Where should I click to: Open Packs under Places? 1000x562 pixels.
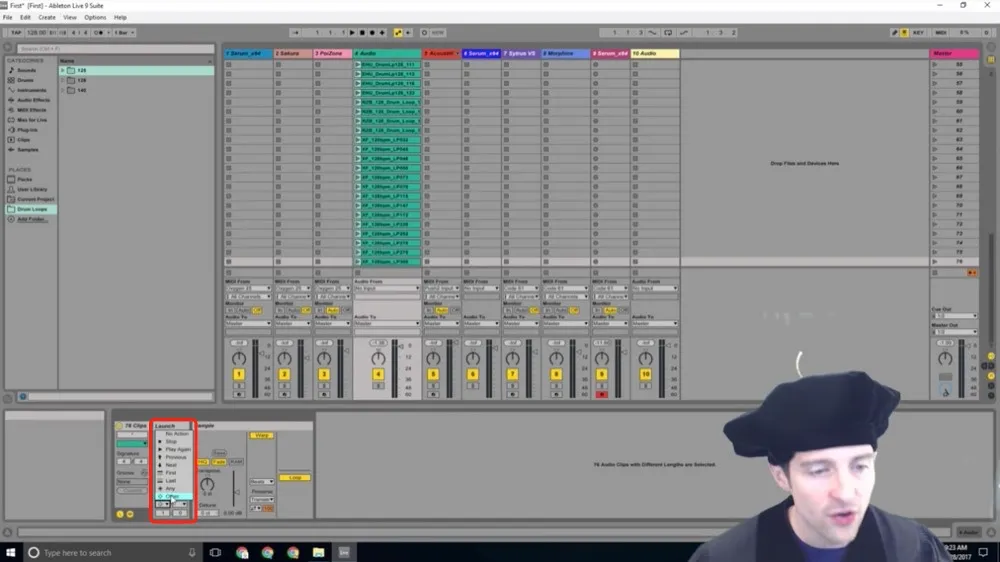point(24,179)
